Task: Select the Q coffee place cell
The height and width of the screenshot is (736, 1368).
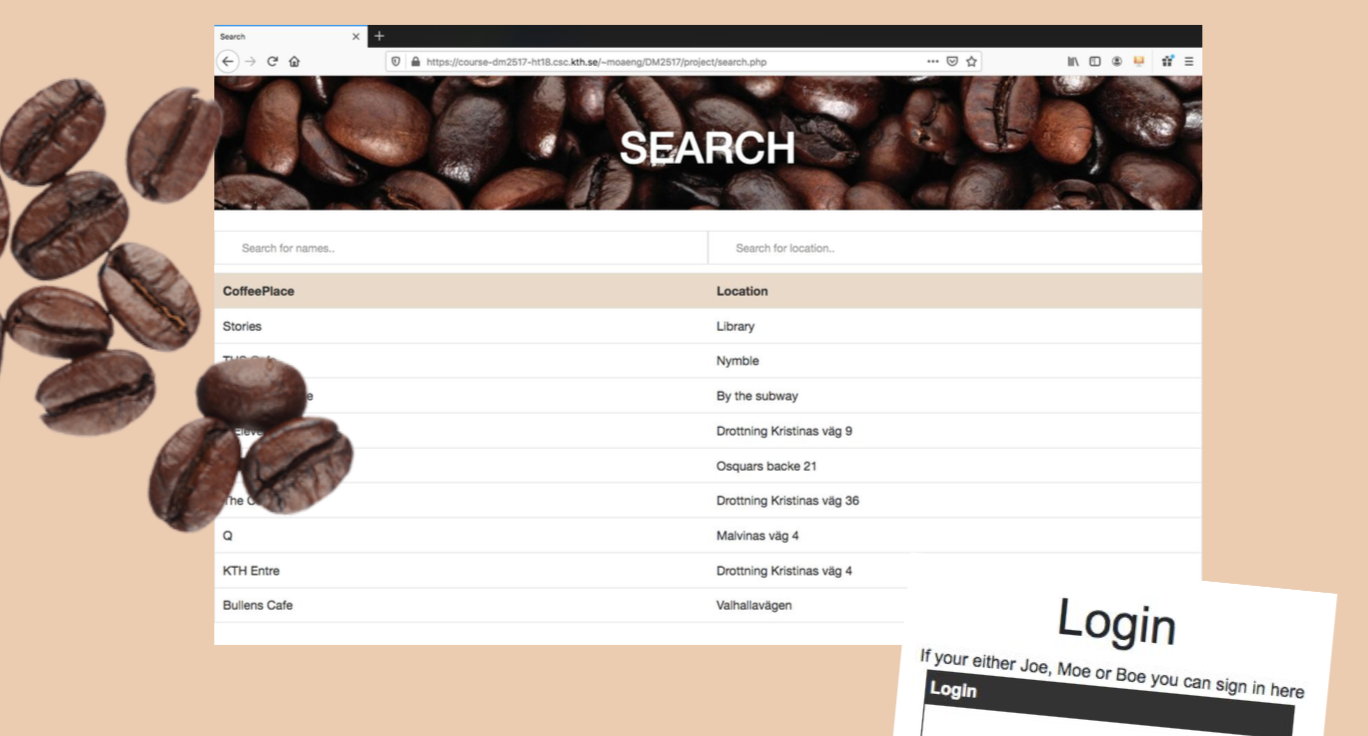Action: coord(228,536)
